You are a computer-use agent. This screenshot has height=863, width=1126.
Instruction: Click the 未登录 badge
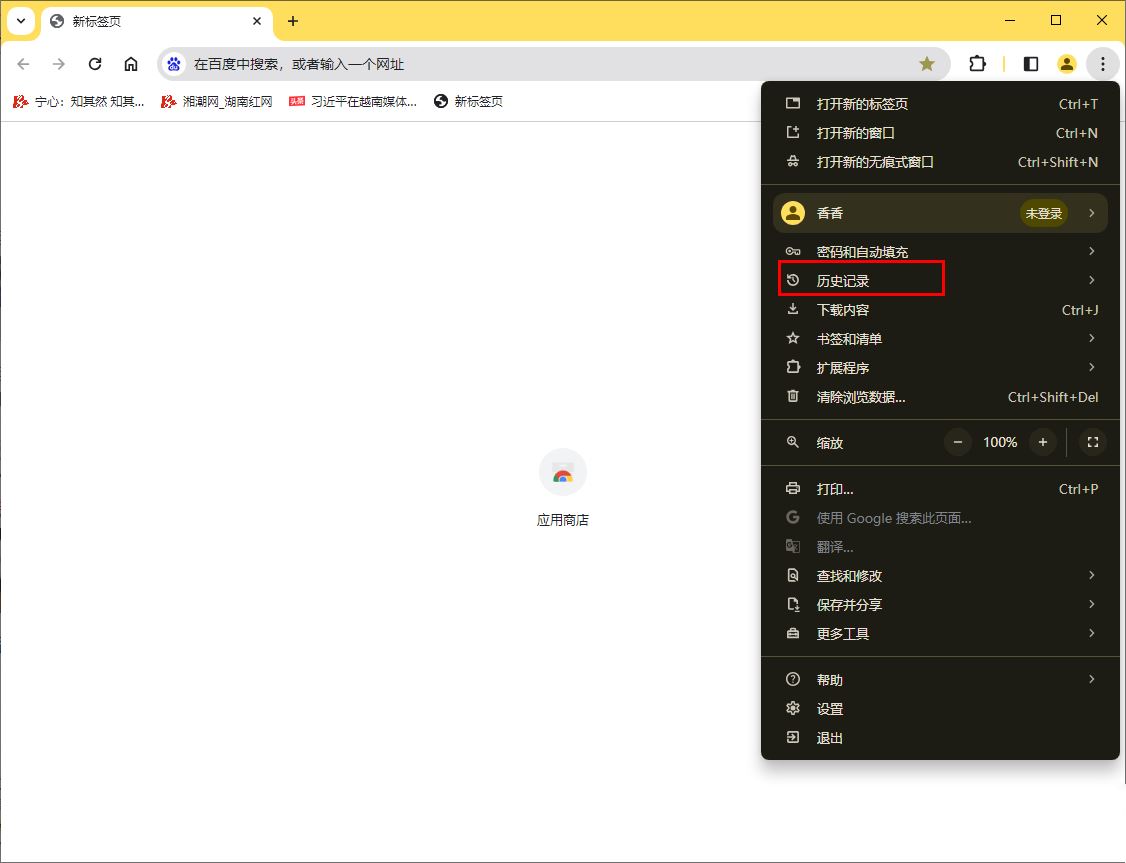1043,213
